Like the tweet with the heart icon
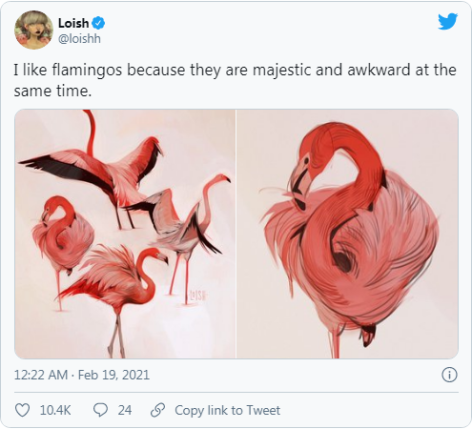This screenshot has width=472, height=429. pyautogui.click(x=23, y=410)
